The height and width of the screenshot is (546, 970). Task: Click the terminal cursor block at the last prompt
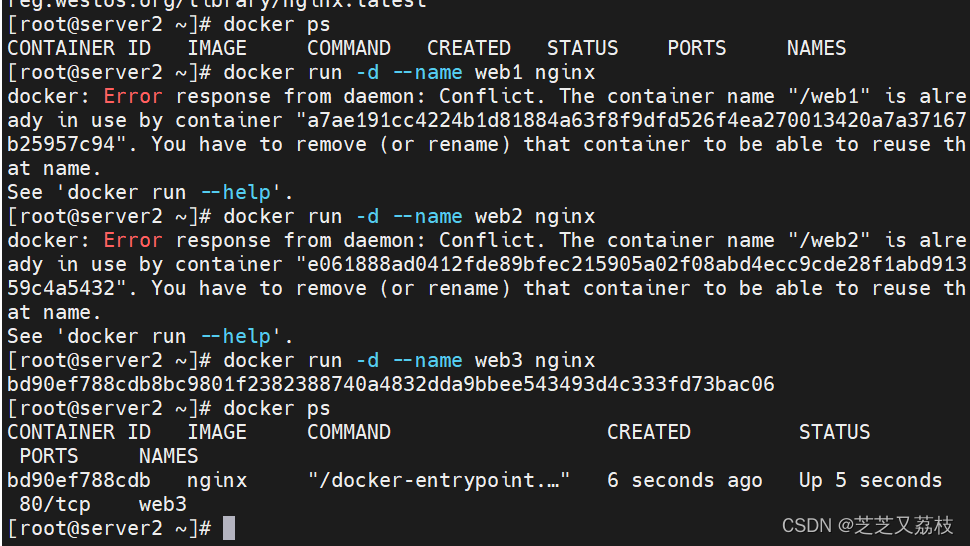(x=229, y=528)
